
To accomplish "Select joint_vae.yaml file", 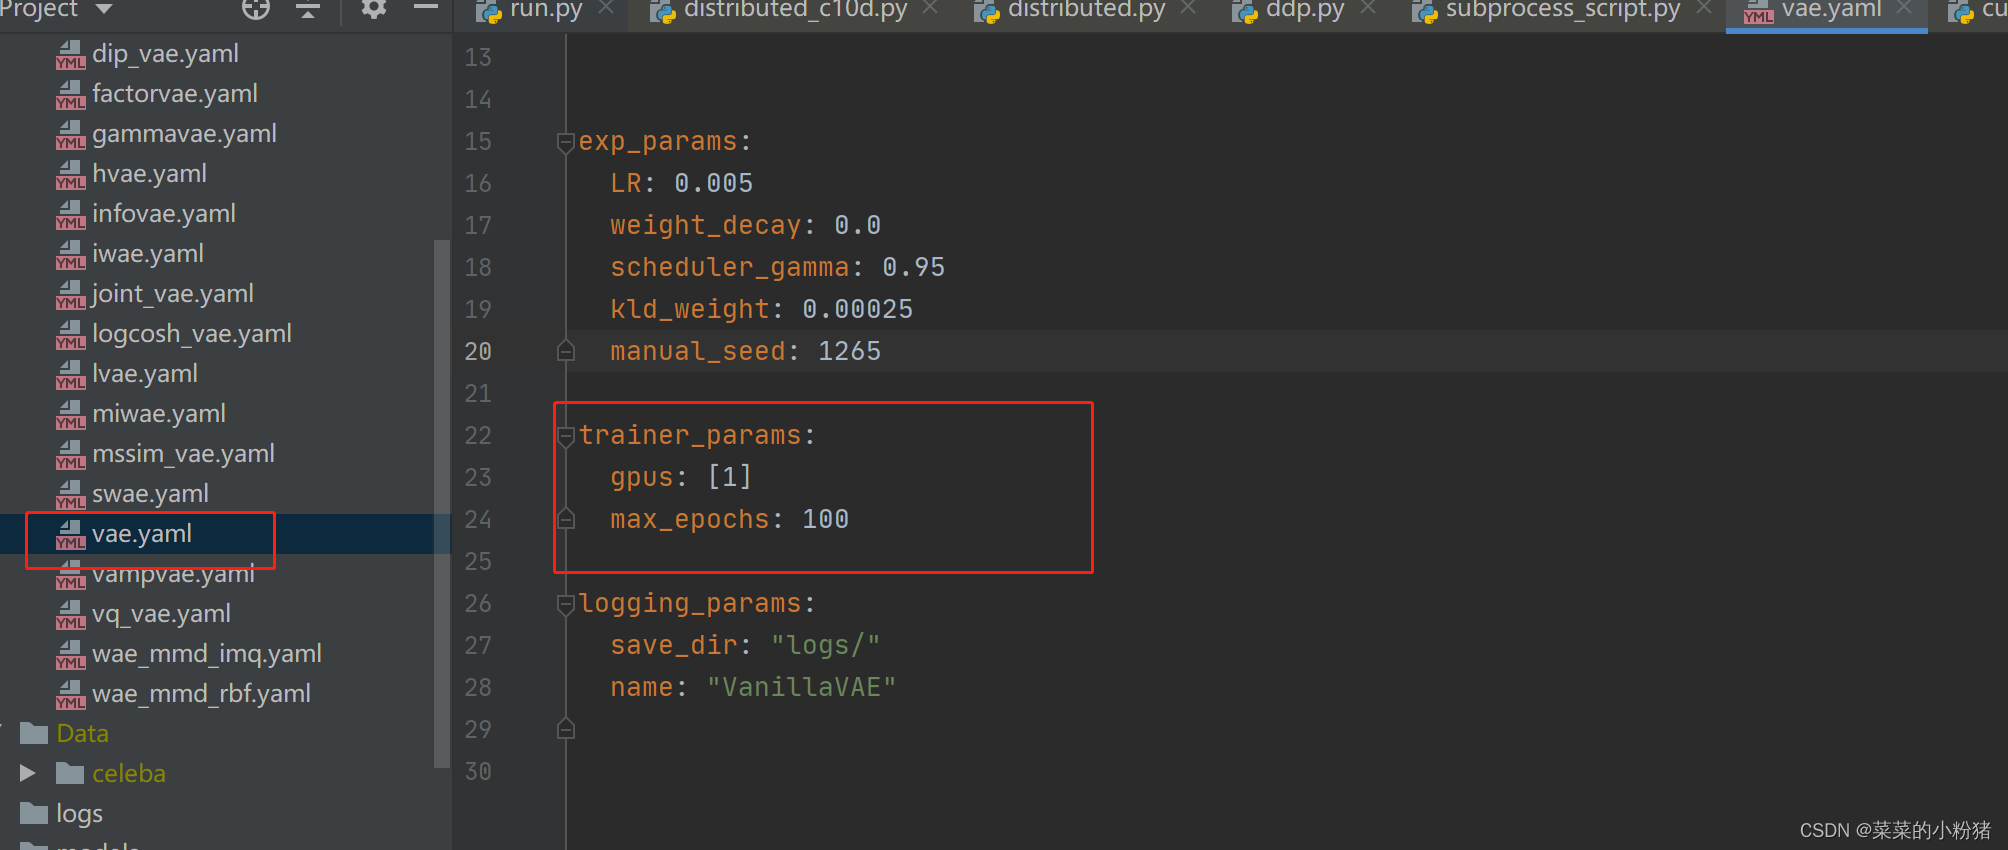I will pos(173,294).
